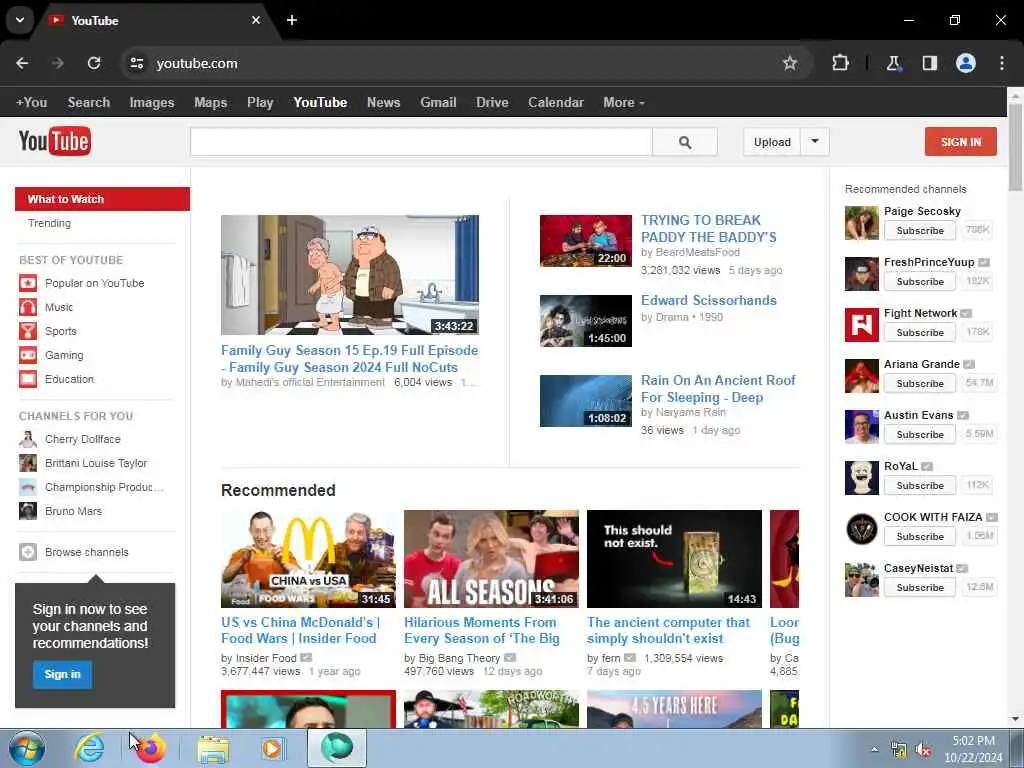Reload the page with refresh icon
Image resolution: width=1024 pixels, height=768 pixels.
(94, 63)
